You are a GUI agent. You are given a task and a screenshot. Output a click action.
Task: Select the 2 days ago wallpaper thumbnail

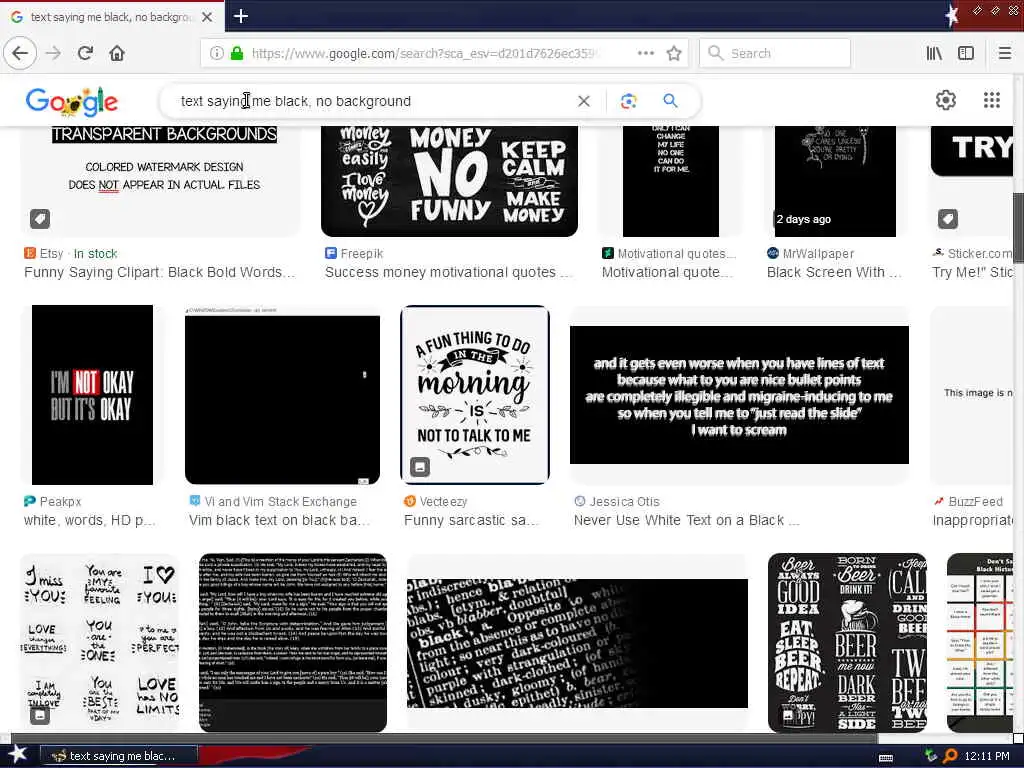pyautogui.click(x=835, y=181)
